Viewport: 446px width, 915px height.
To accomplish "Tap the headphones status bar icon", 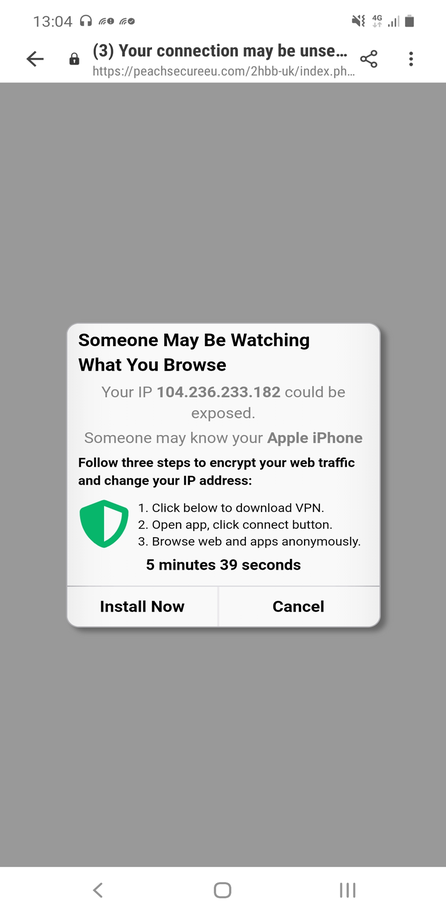I will point(86,21).
